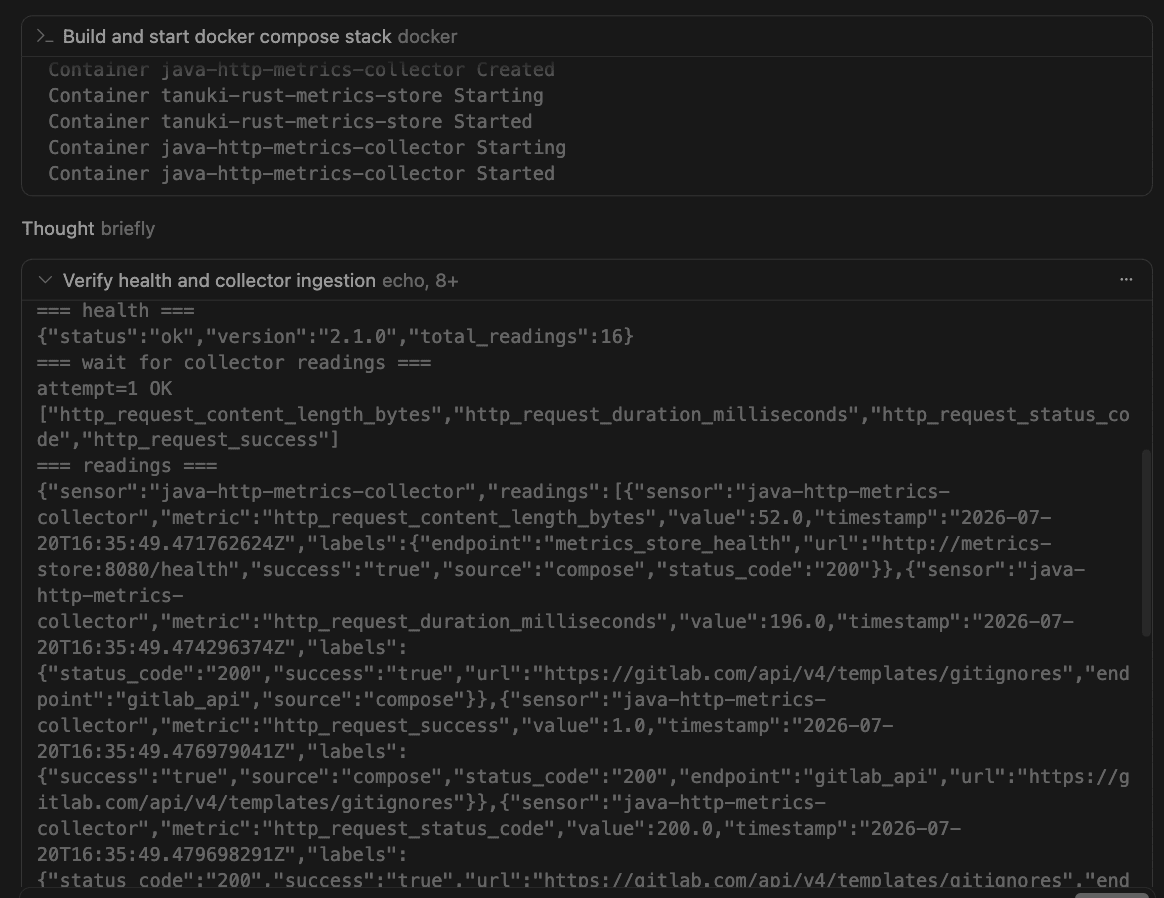Collapse the Verify health and collector ingestion block
1164x898 pixels.
pos(45,280)
